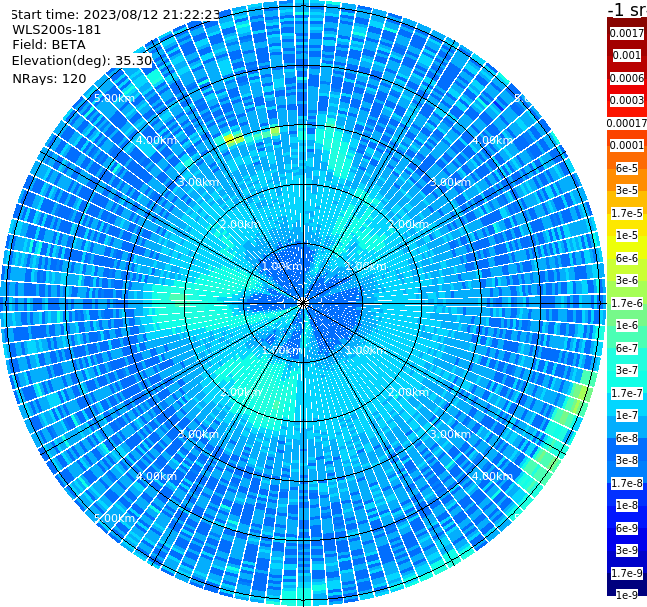Click the 2.00km range label in the lower-right quadrant
Image resolution: width=647 pixels, height=607 pixels.
click(409, 392)
